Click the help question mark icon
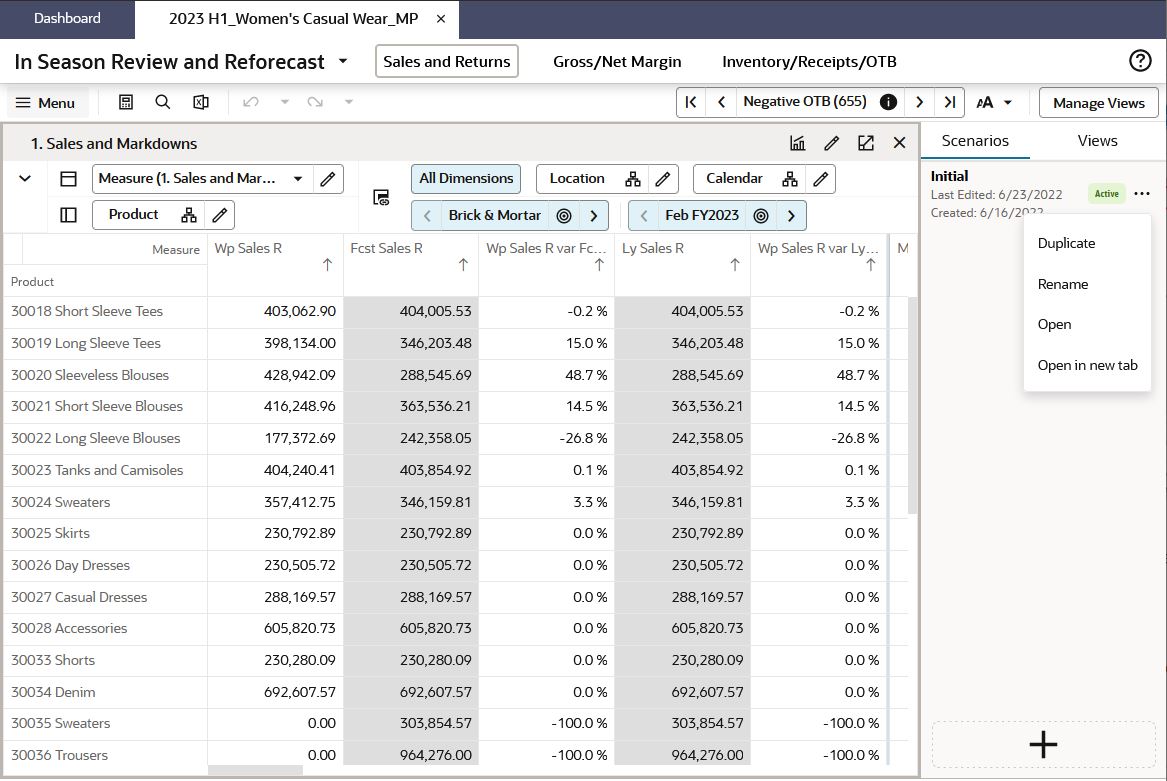The image size is (1167, 781). pos(1140,61)
